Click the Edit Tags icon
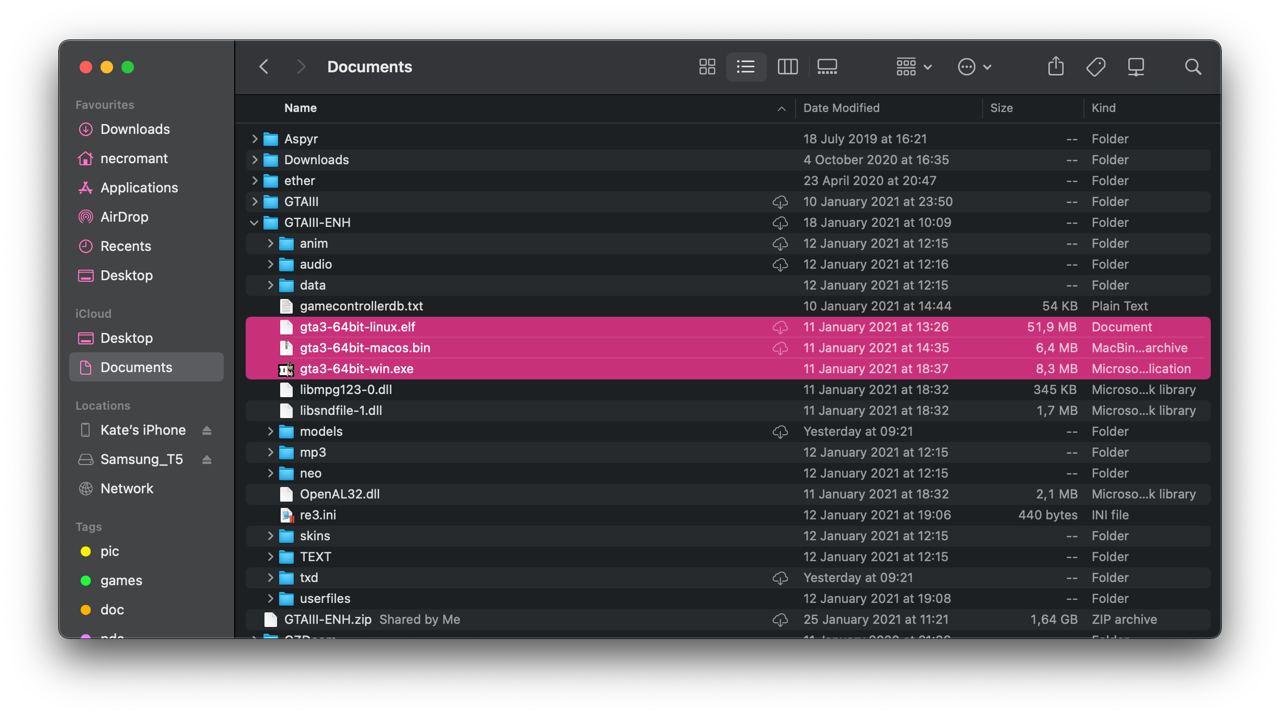This screenshot has height=716, width=1280. coord(1096,67)
